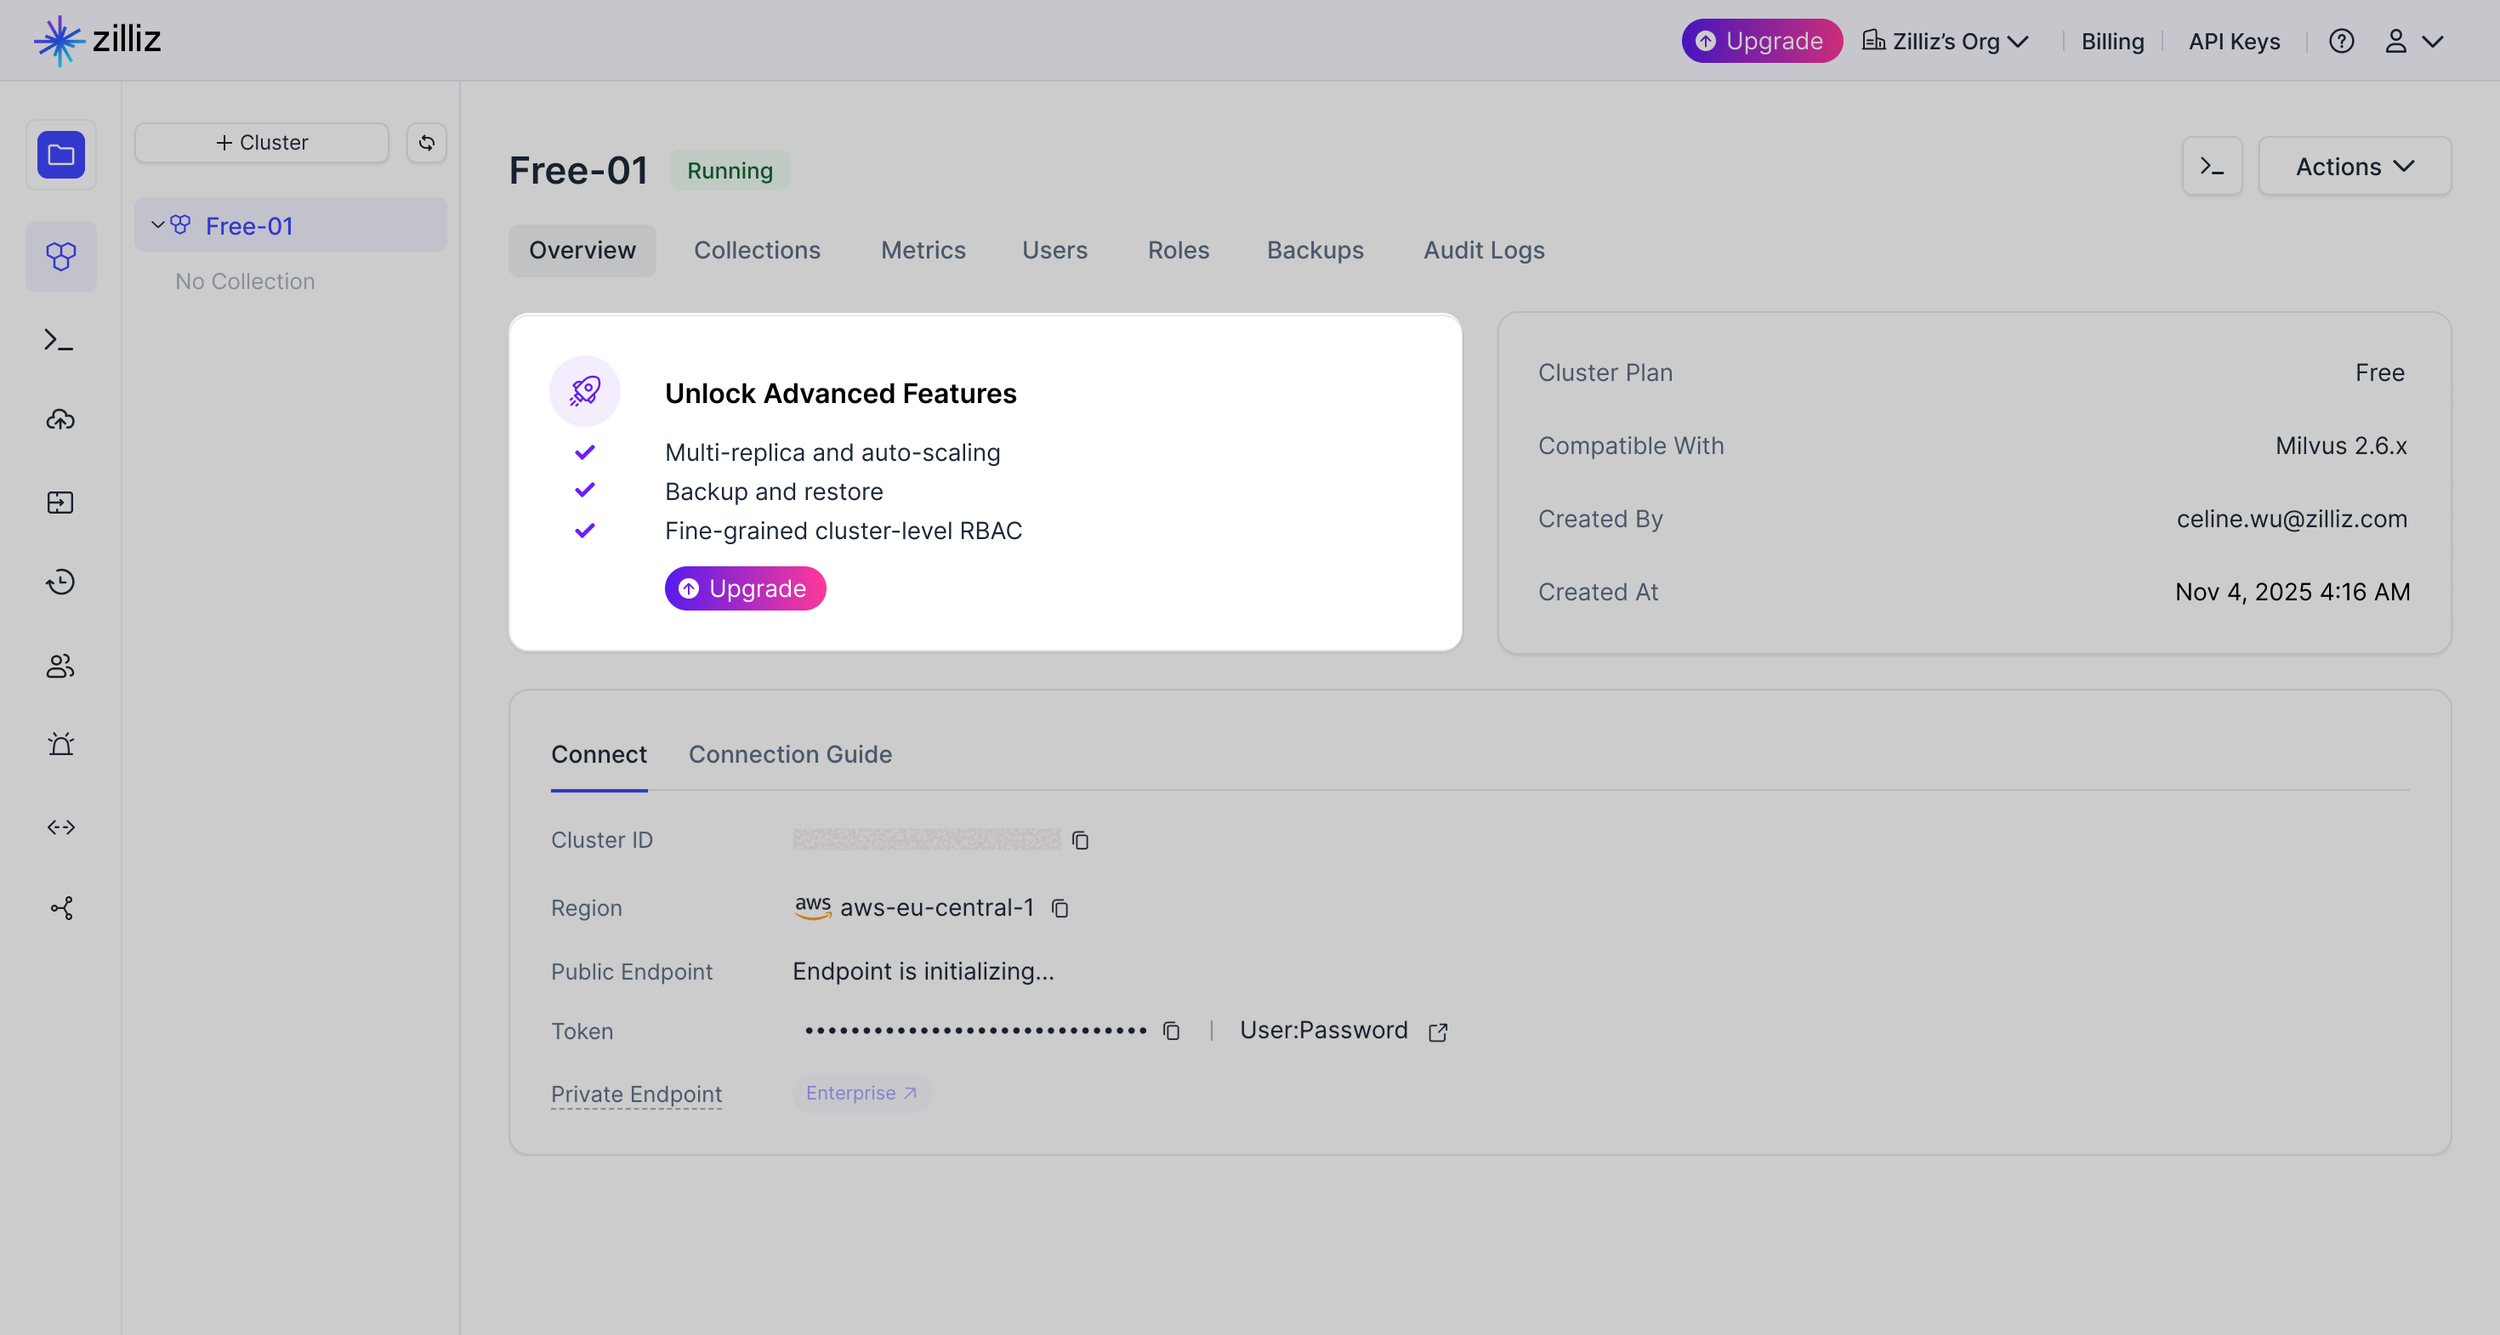The height and width of the screenshot is (1335, 2500).
Task: Switch to the Collections tab
Action: [757, 250]
